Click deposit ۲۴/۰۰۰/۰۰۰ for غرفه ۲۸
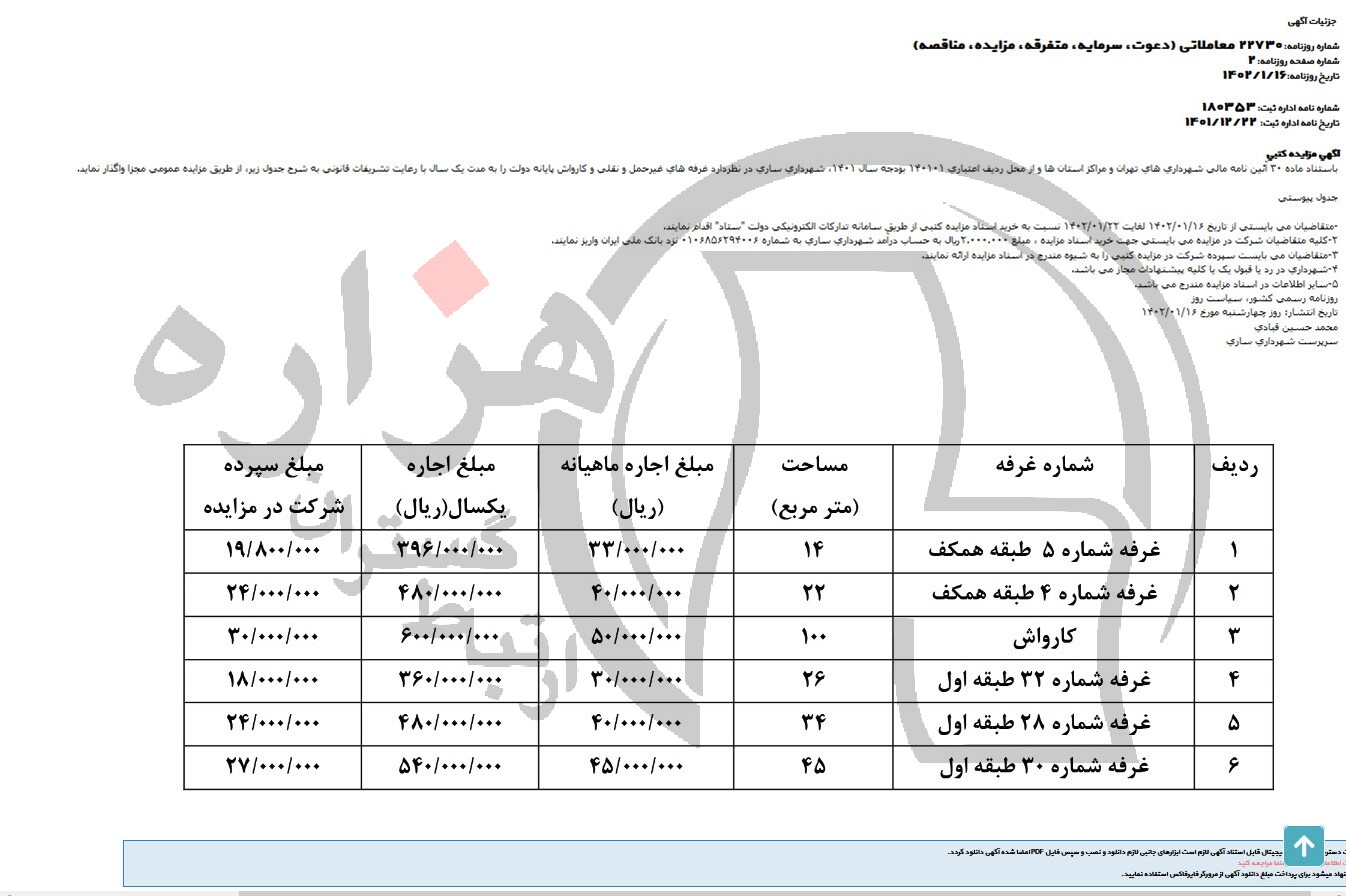Image resolution: width=1346 pixels, height=896 pixels. (273, 723)
